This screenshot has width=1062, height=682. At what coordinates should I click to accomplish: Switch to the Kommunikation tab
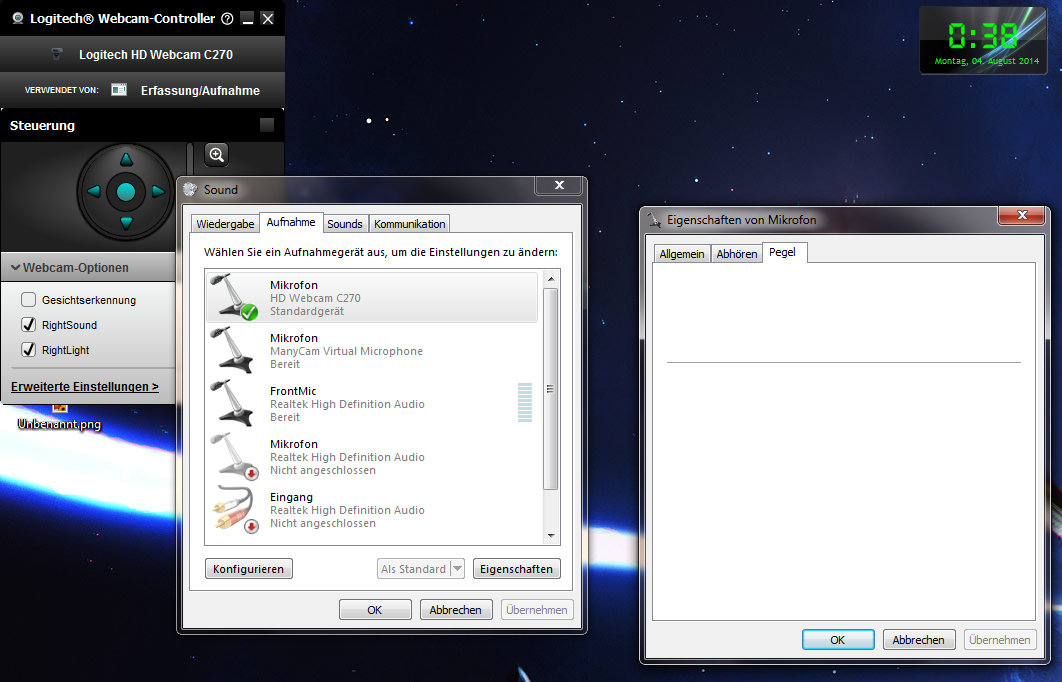409,224
